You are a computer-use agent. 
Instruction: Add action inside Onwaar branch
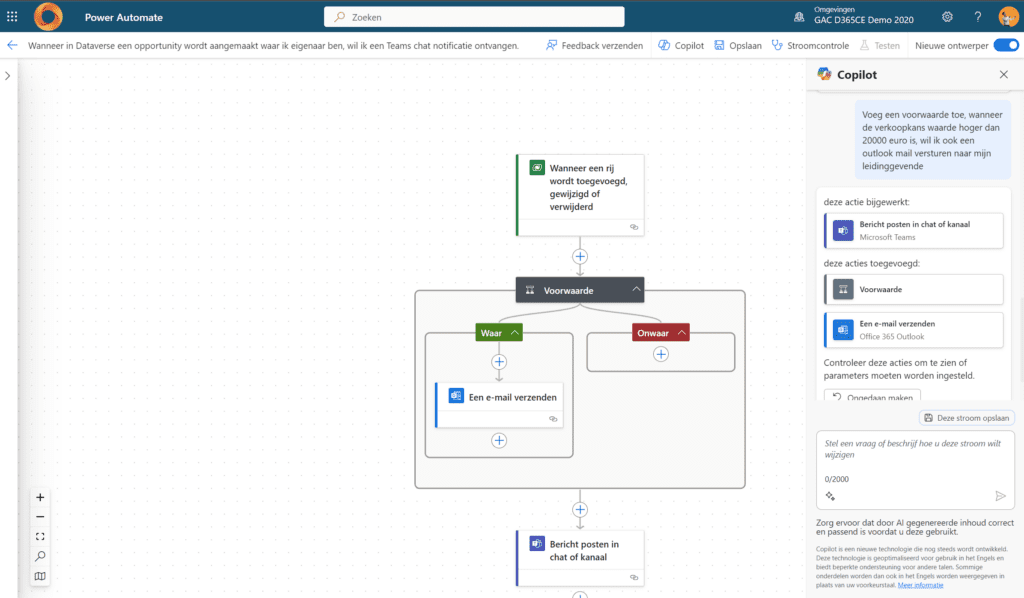point(661,354)
